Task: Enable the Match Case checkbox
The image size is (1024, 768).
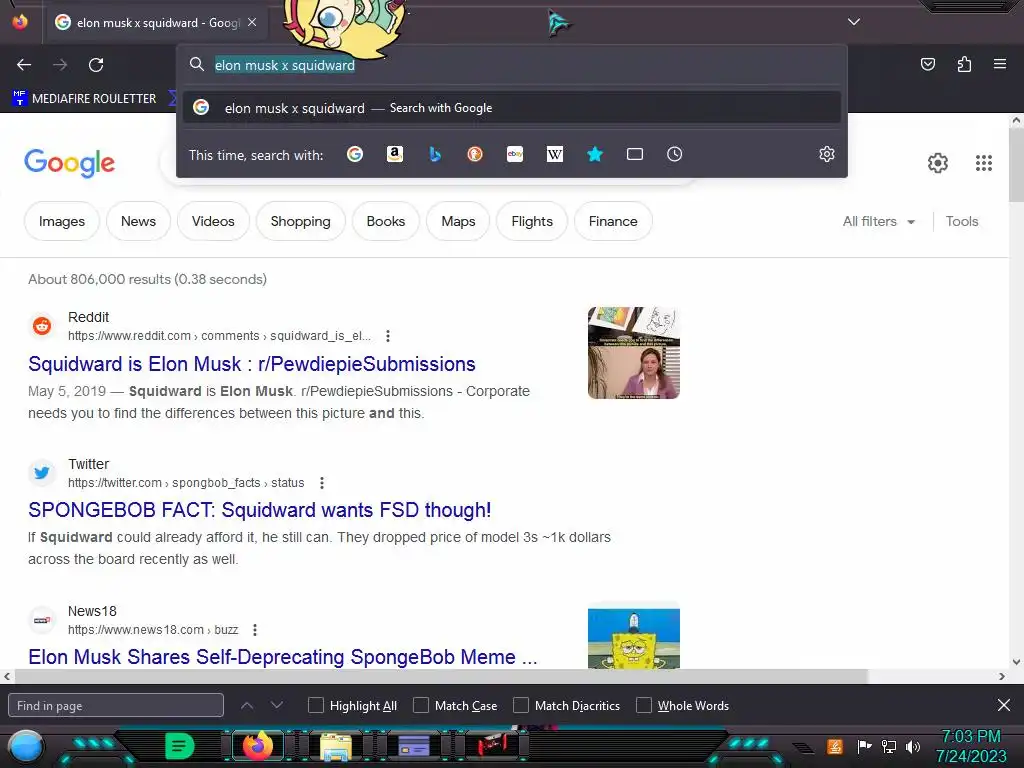Action: click(x=421, y=705)
